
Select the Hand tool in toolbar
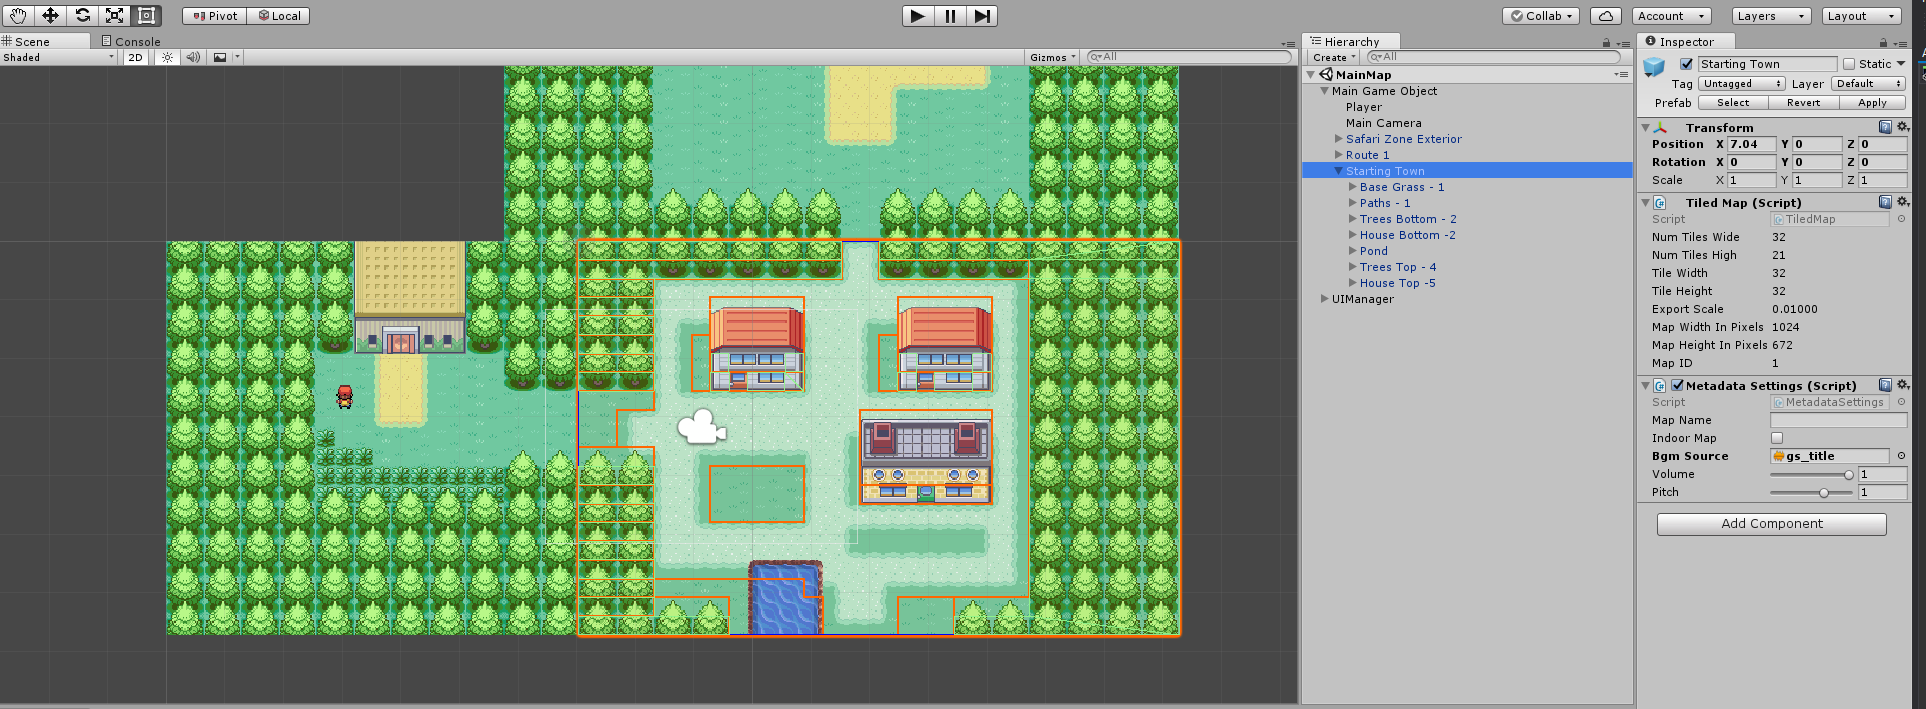(x=18, y=16)
